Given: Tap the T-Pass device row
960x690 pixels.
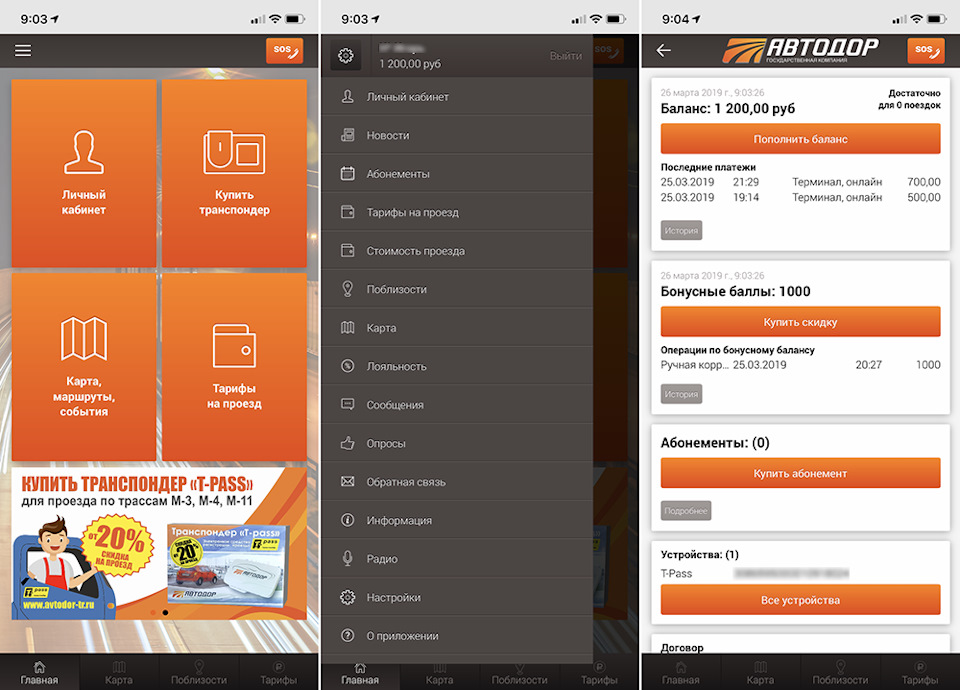Looking at the screenshot, I should pos(800,574).
